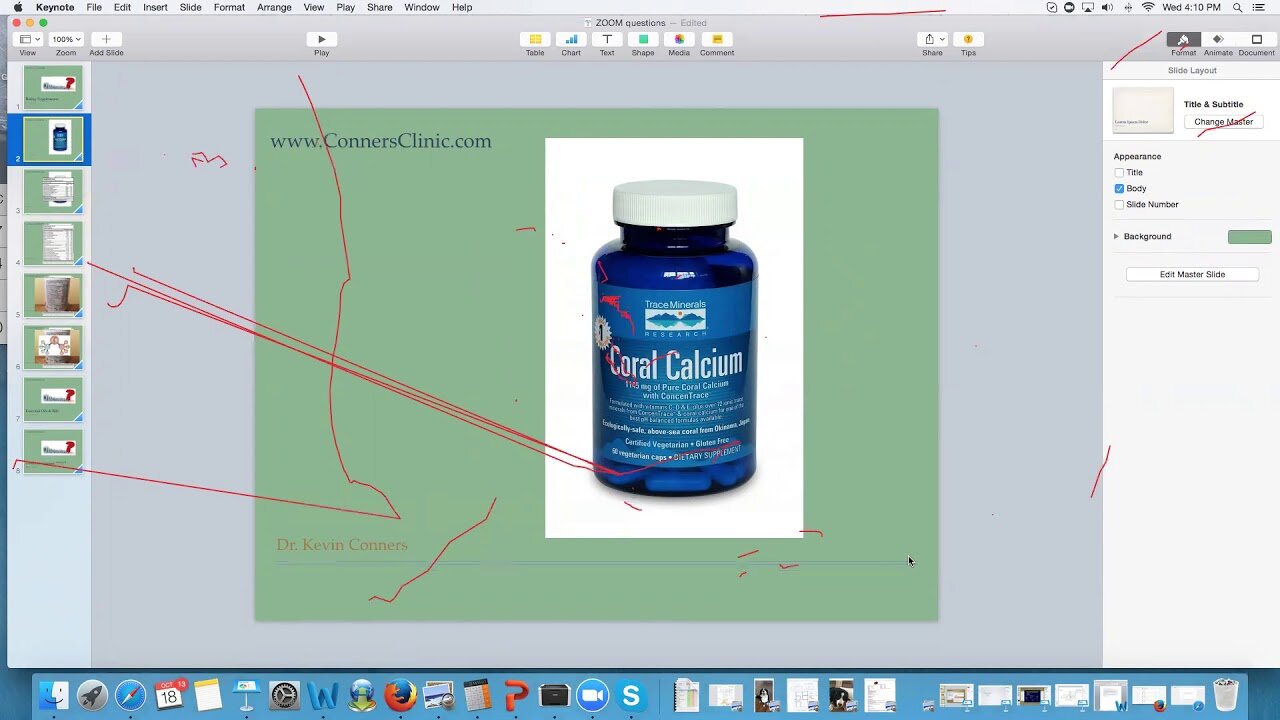The image size is (1280, 720).
Task: Open Keynote icon in the Dock
Action: pos(246,695)
